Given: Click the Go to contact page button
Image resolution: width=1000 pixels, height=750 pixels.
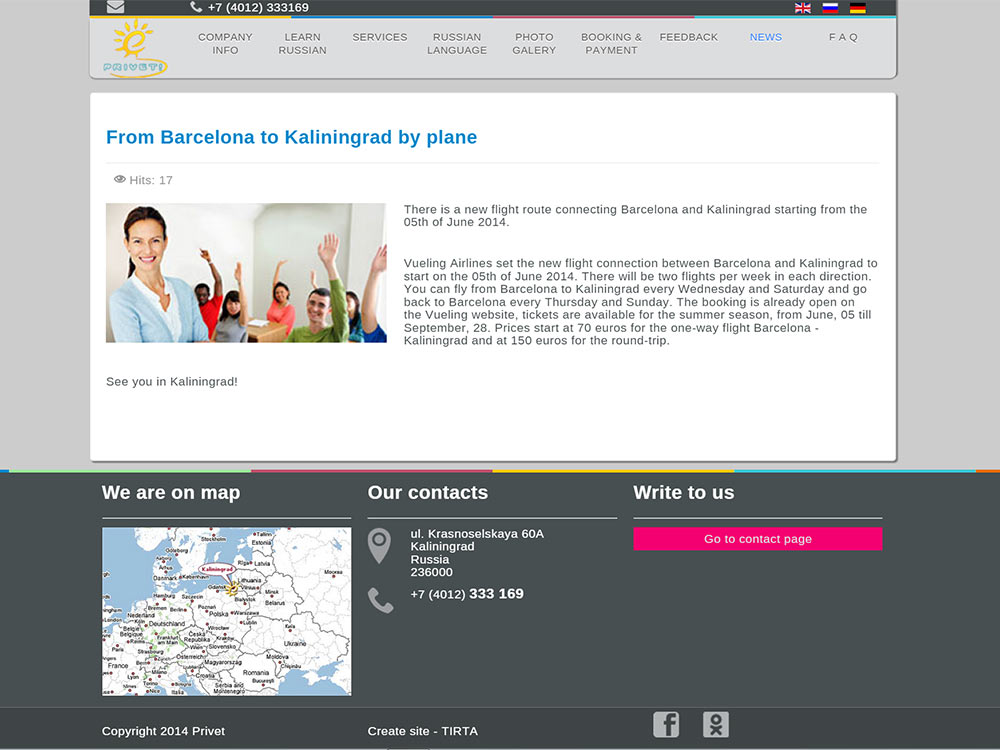Looking at the screenshot, I should click(758, 539).
